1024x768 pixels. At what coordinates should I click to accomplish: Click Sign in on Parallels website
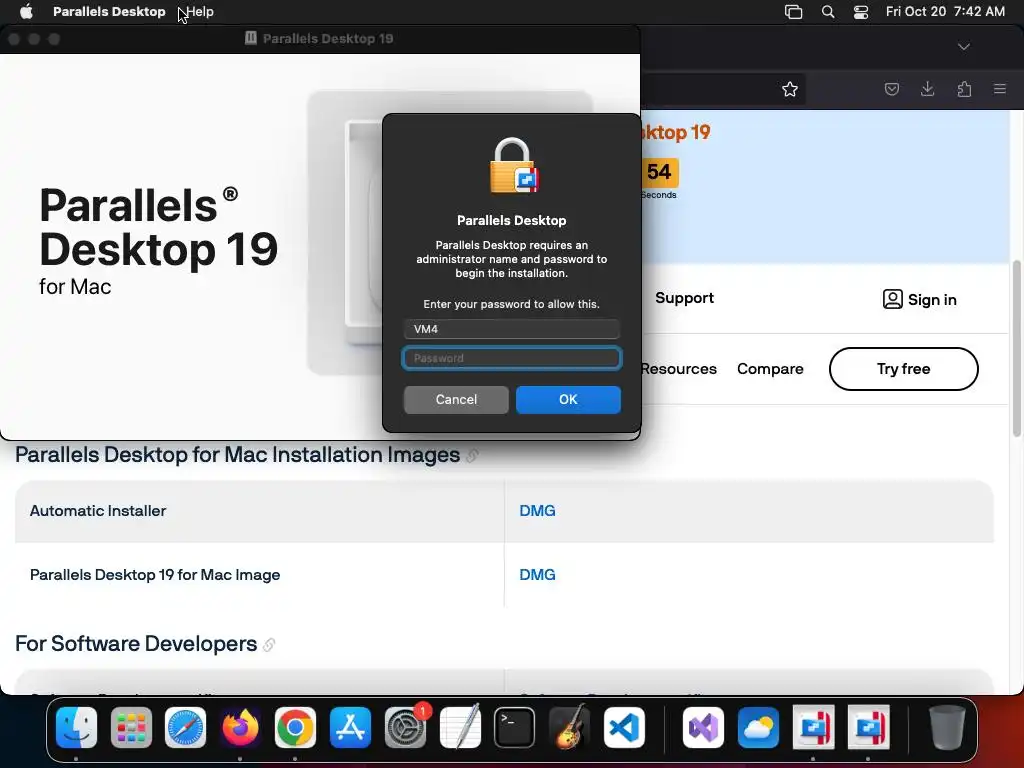(x=932, y=300)
